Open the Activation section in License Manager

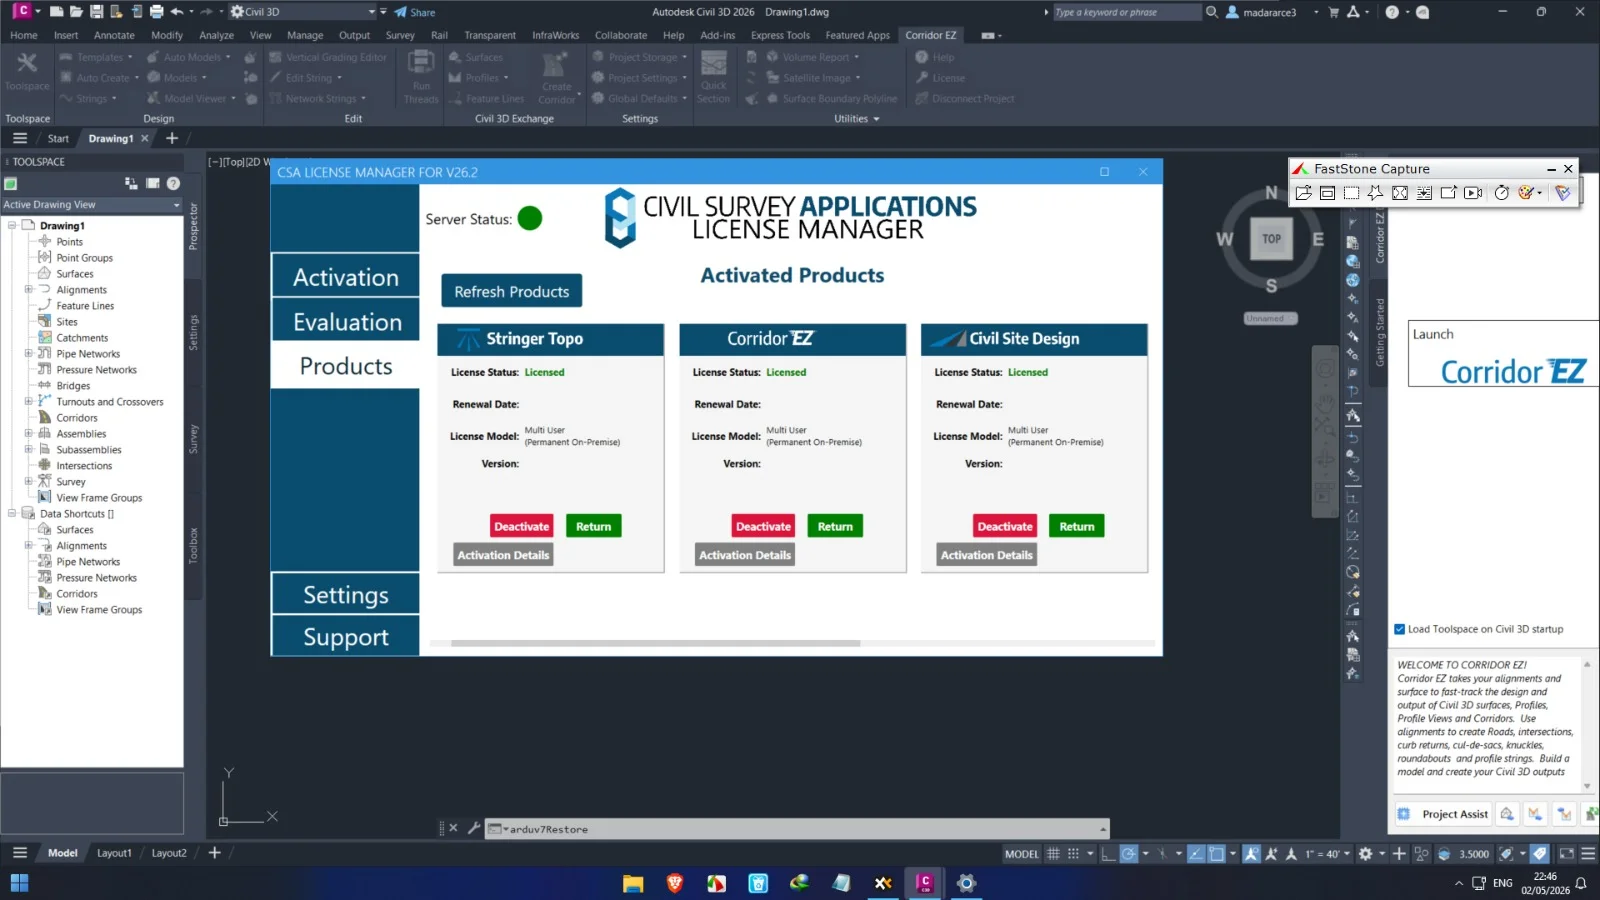(345, 277)
